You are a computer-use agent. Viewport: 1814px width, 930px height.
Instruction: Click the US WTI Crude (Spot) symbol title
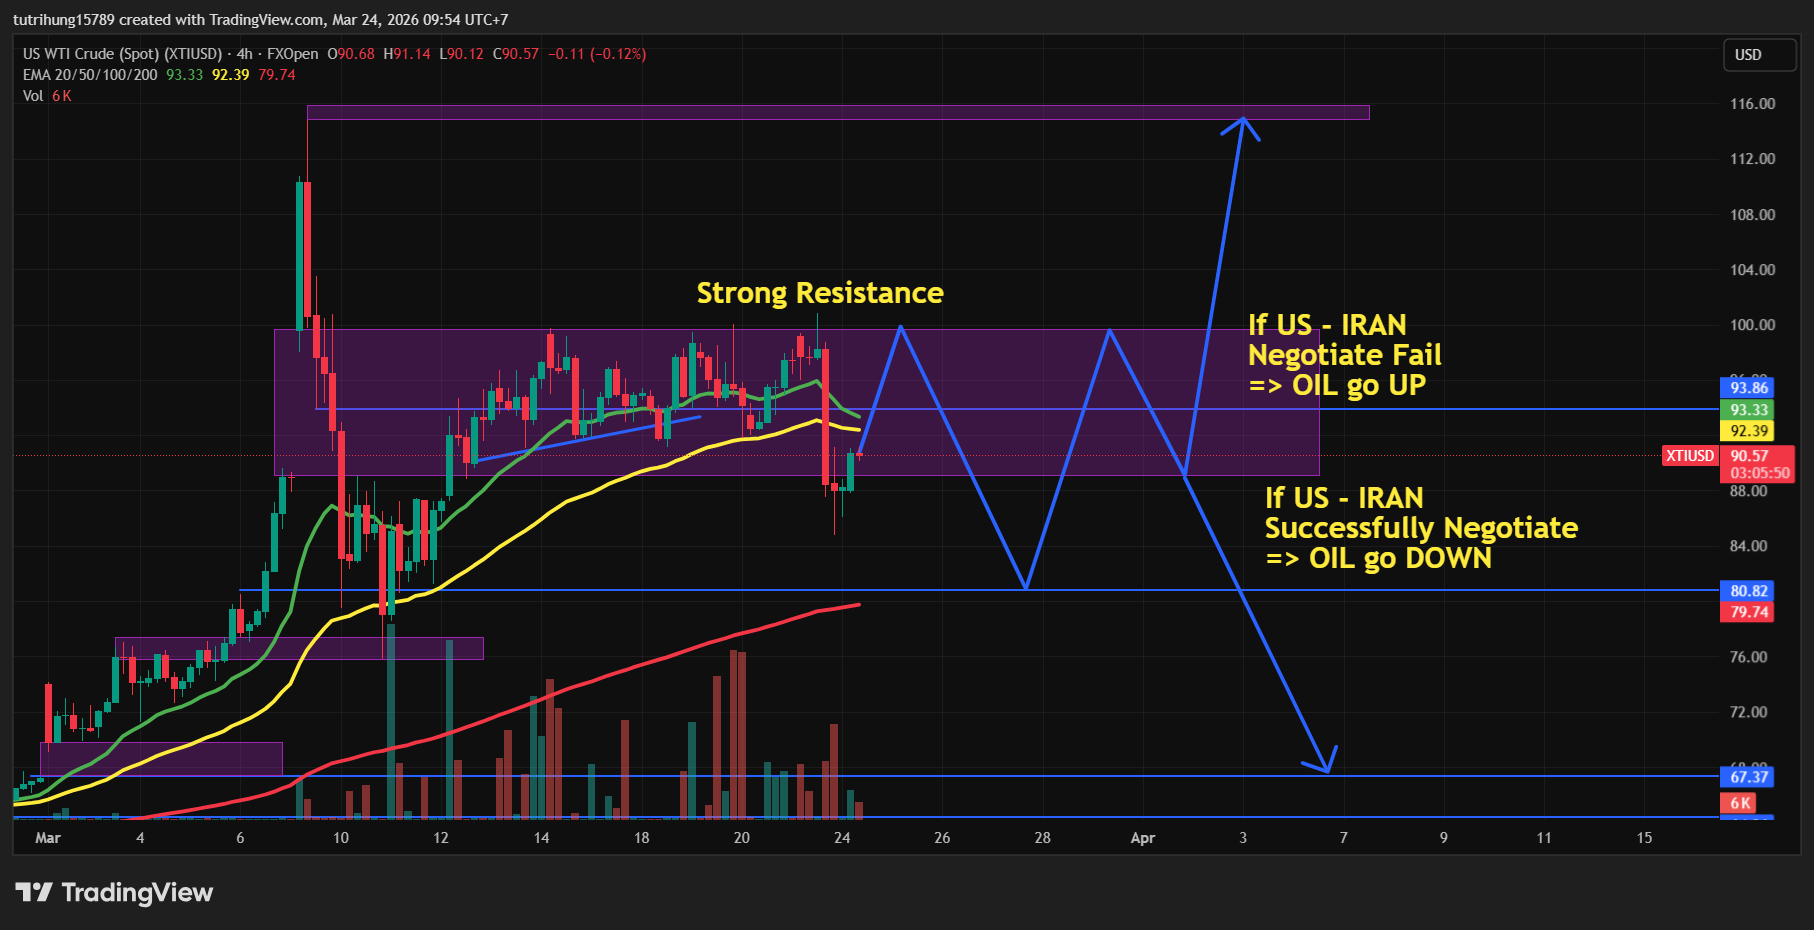tap(122, 54)
